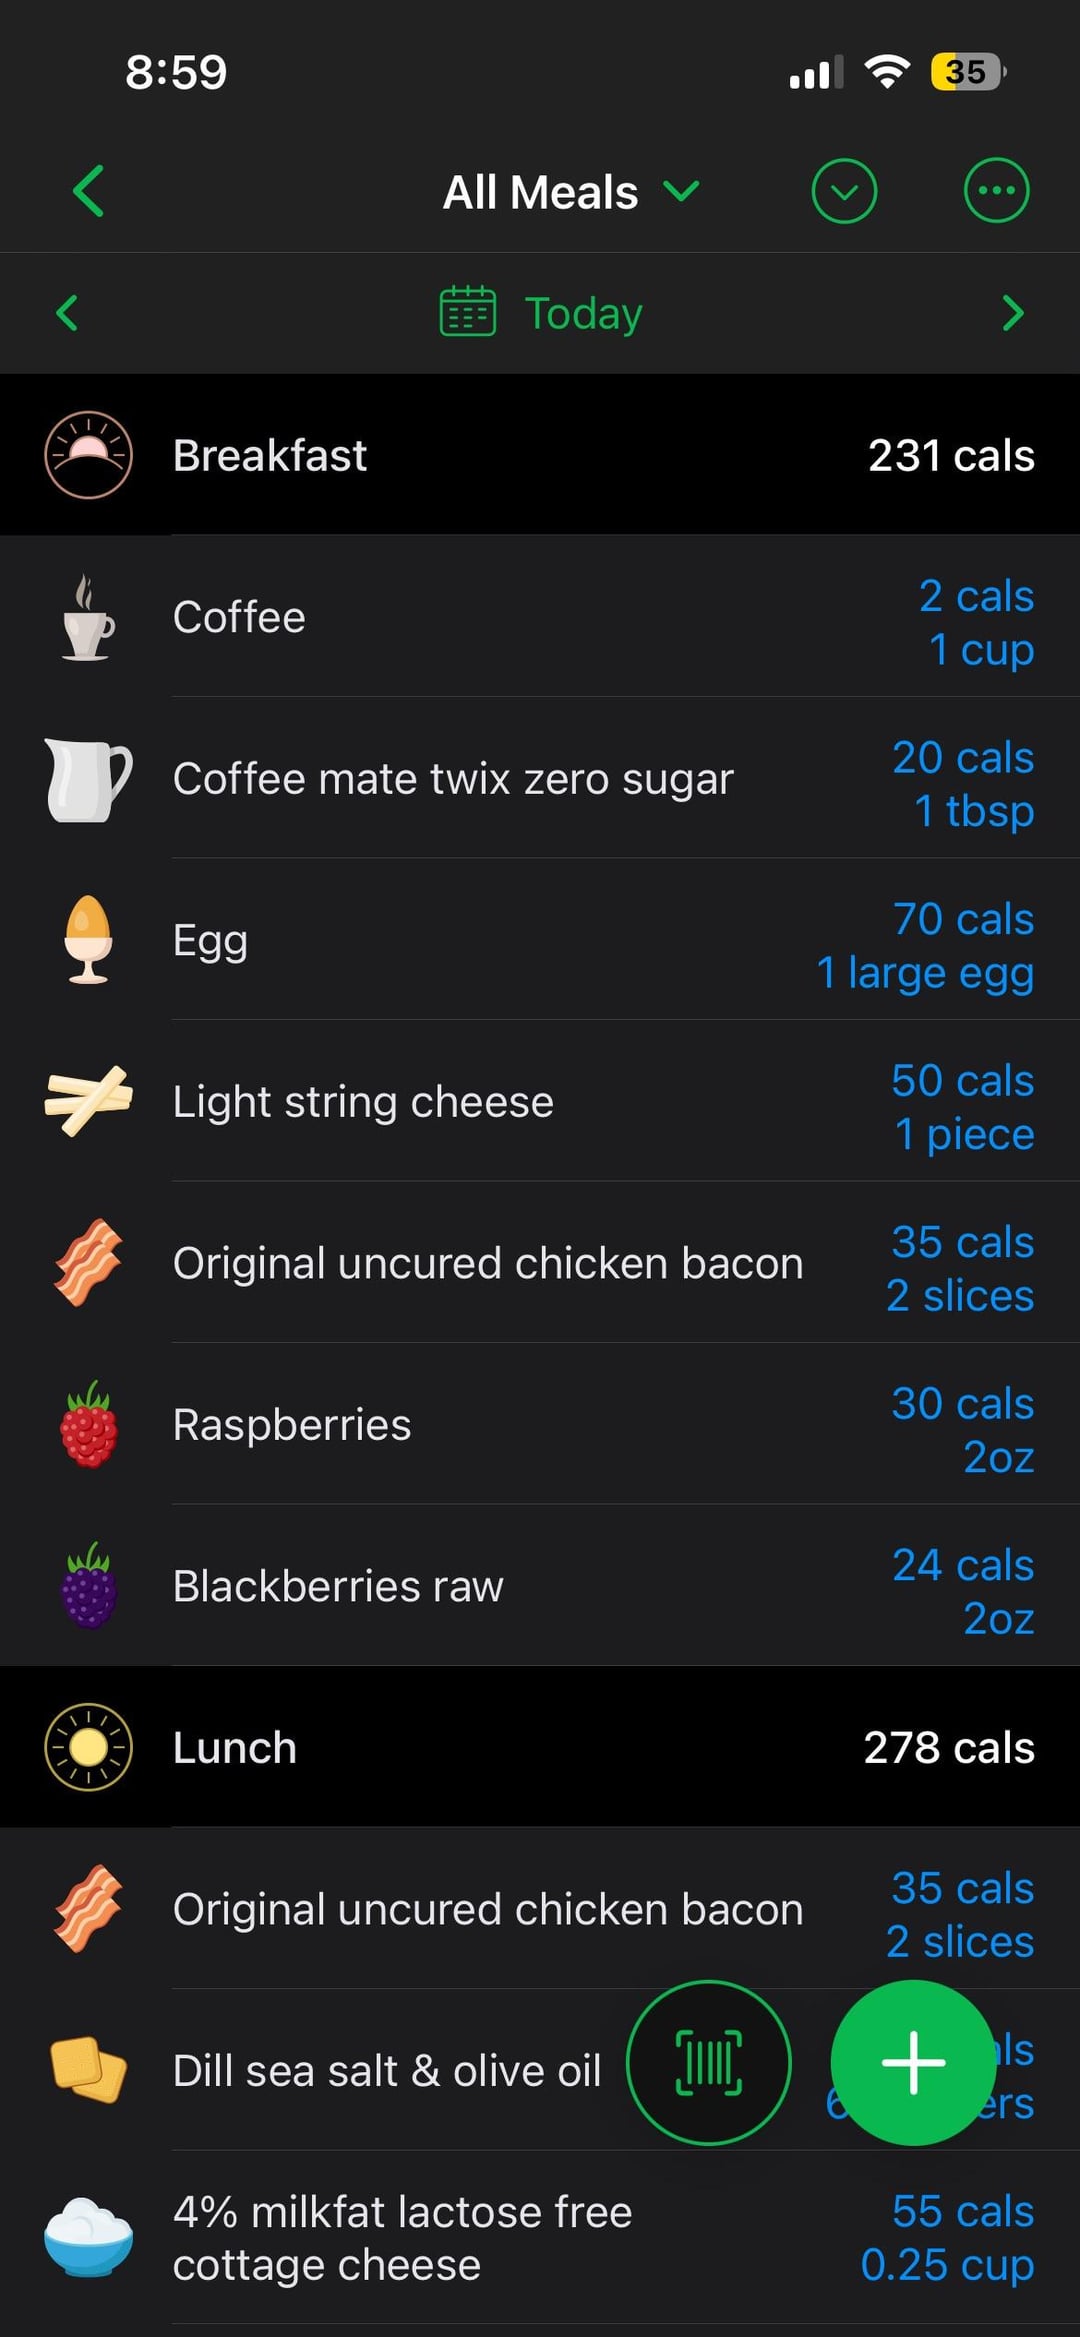Tap the green plus add-food button

(x=912, y=2062)
